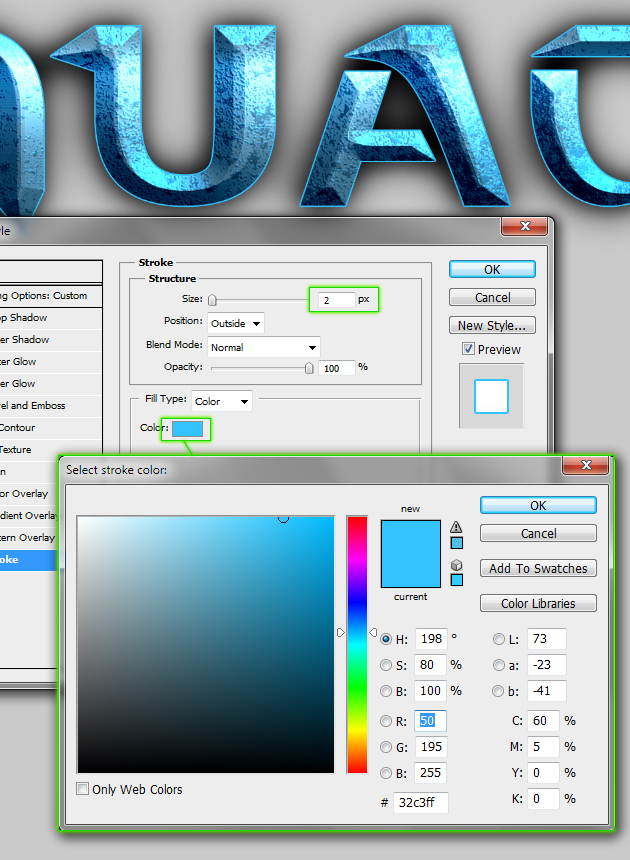Select Blending Options: Custom in style list
The width and height of the screenshot is (630, 860).
click(x=50, y=296)
